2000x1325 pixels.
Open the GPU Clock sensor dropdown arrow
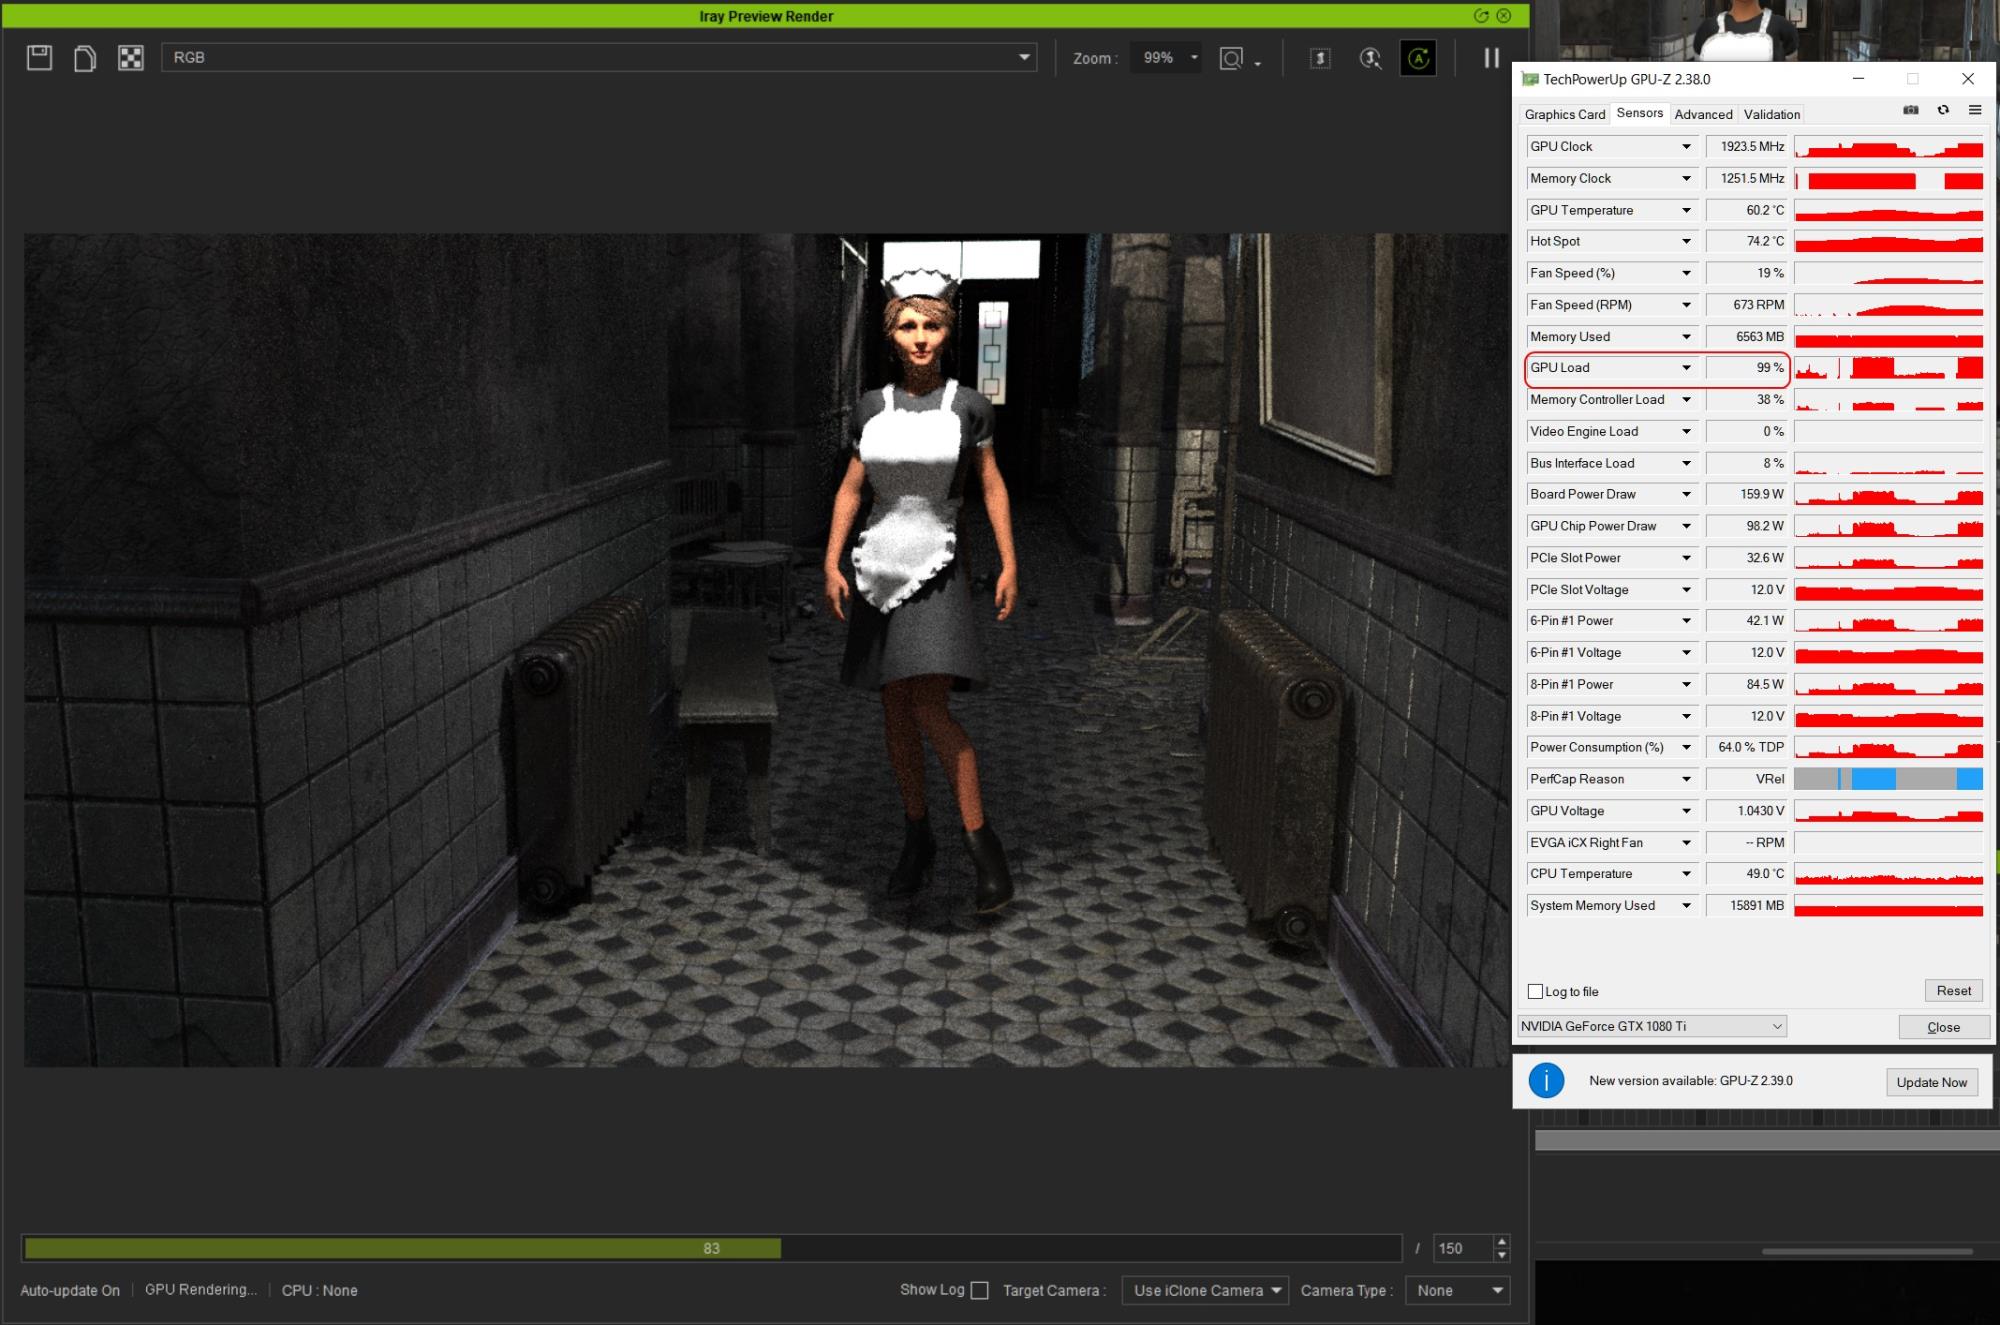click(x=1686, y=146)
